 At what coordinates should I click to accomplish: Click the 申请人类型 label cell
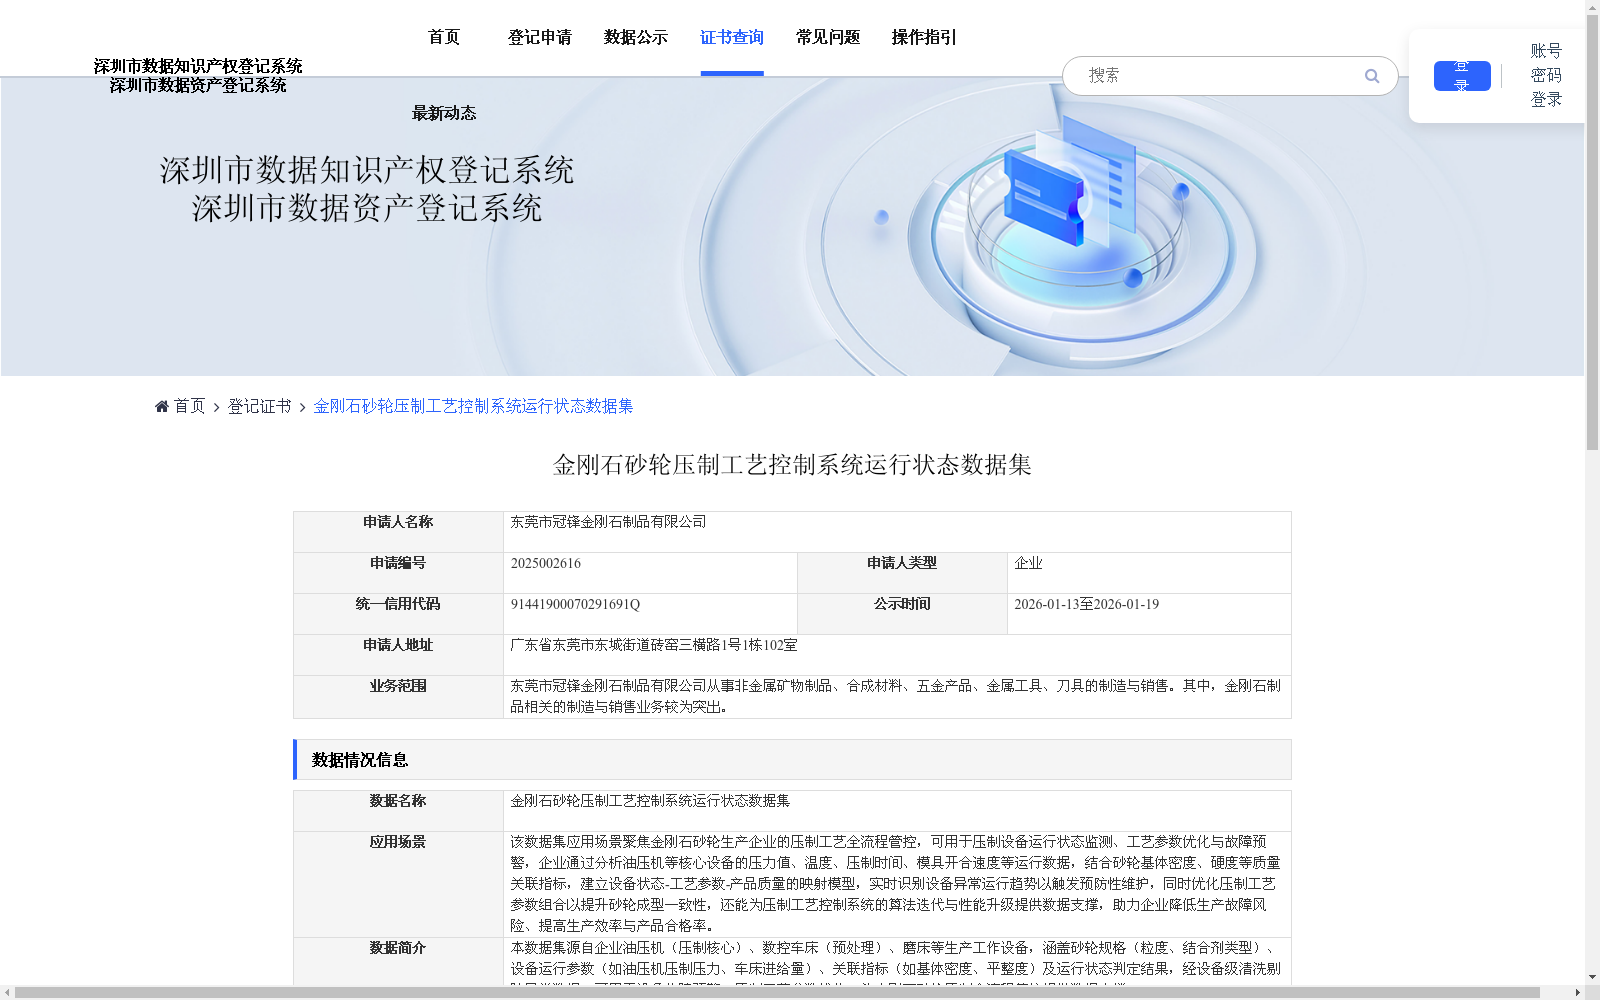[902, 573]
